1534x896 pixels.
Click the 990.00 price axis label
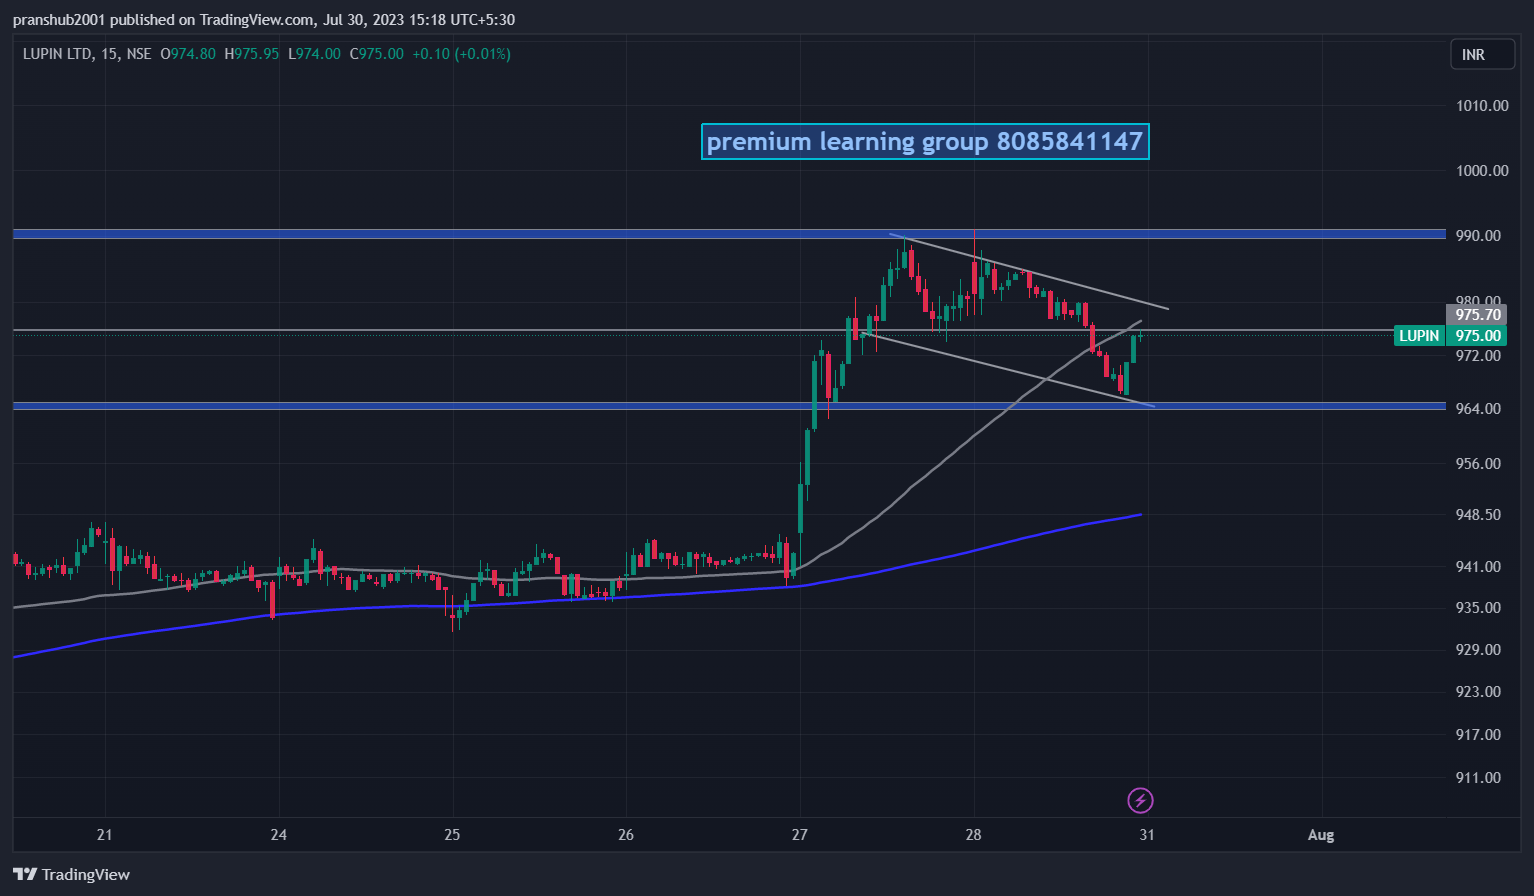point(1478,236)
